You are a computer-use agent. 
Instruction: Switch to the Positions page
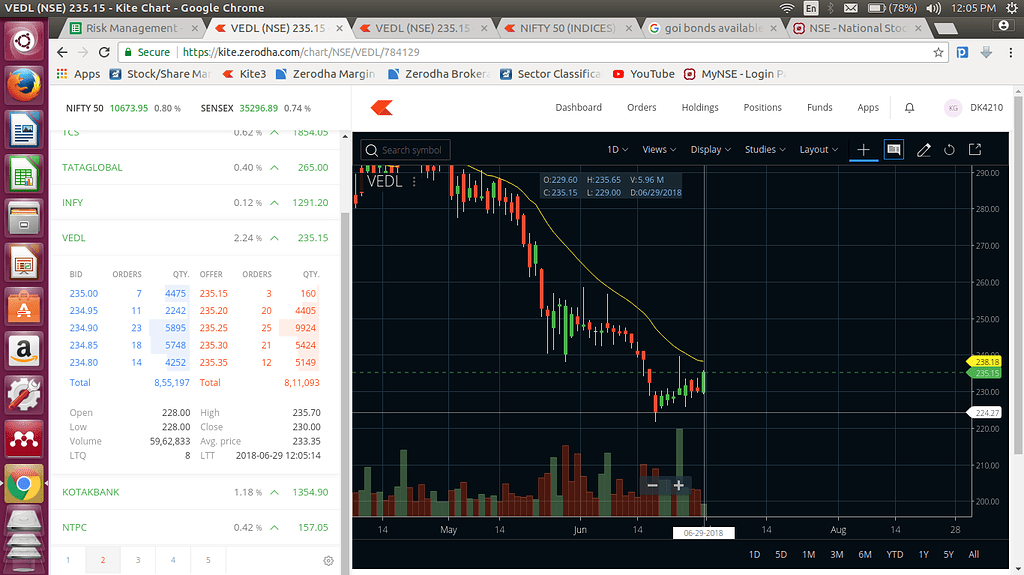coord(762,108)
